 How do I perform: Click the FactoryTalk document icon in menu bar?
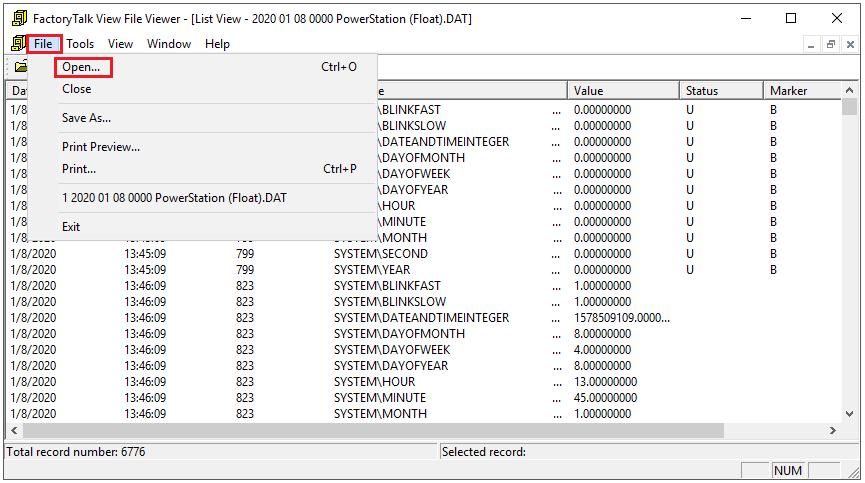[18, 43]
